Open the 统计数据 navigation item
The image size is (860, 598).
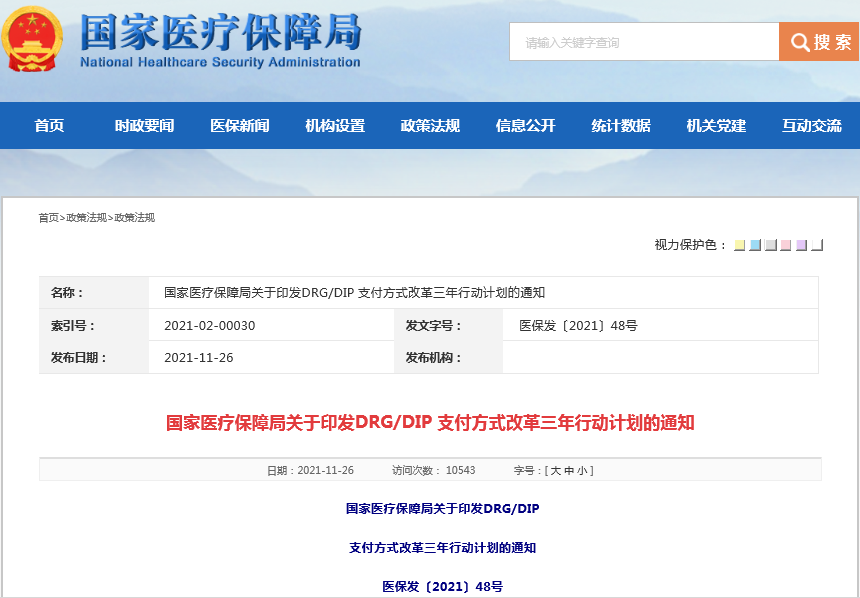(621, 126)
